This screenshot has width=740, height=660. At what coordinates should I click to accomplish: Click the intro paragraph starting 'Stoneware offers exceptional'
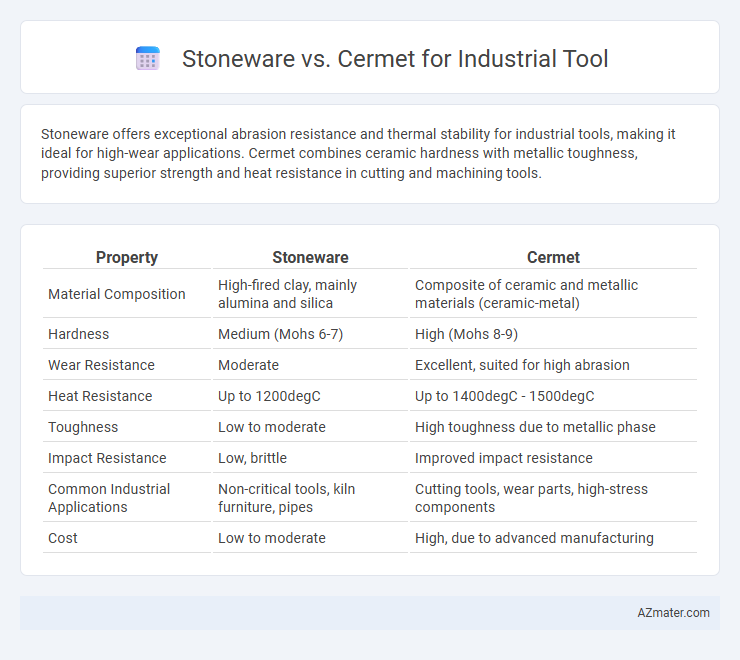click(359, 153)
